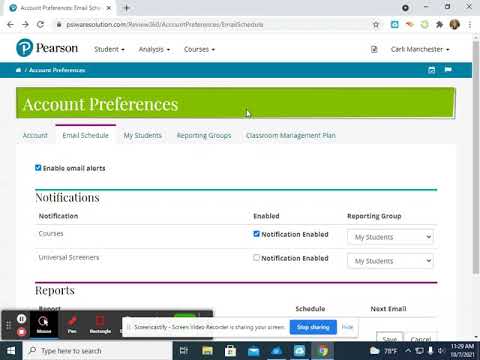The image size is (480, 360).
Task: Open File Explorer from taskbar
Action: [207, 351]
